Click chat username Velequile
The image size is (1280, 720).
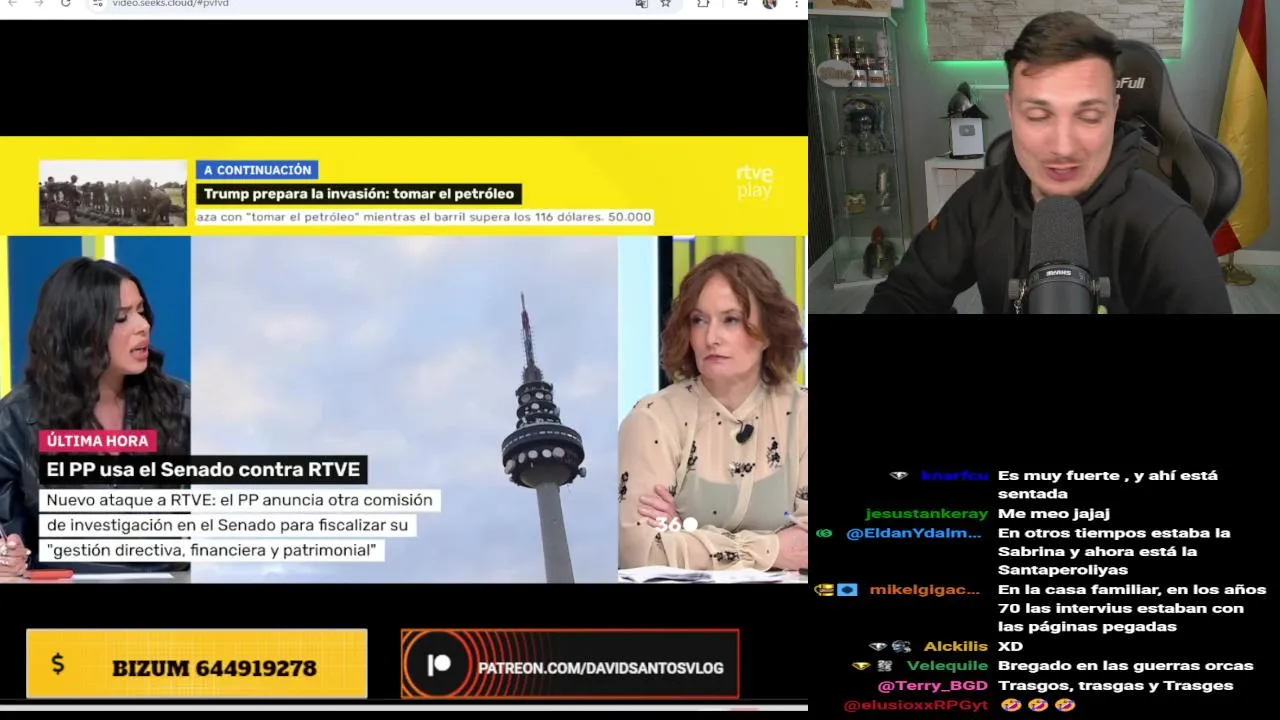[x=947, y=666]
